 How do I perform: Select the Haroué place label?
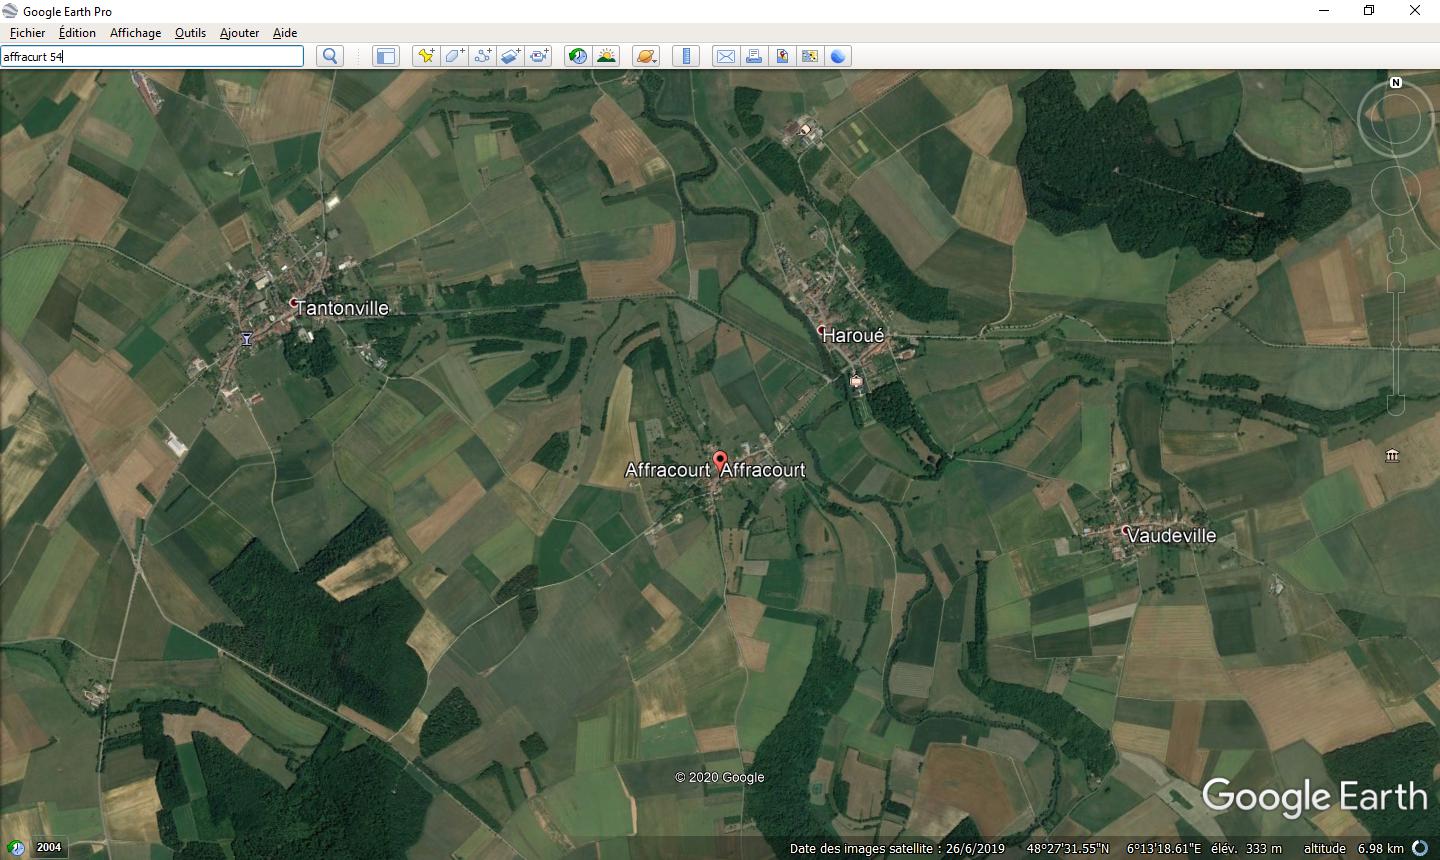(x=853, y=335)
